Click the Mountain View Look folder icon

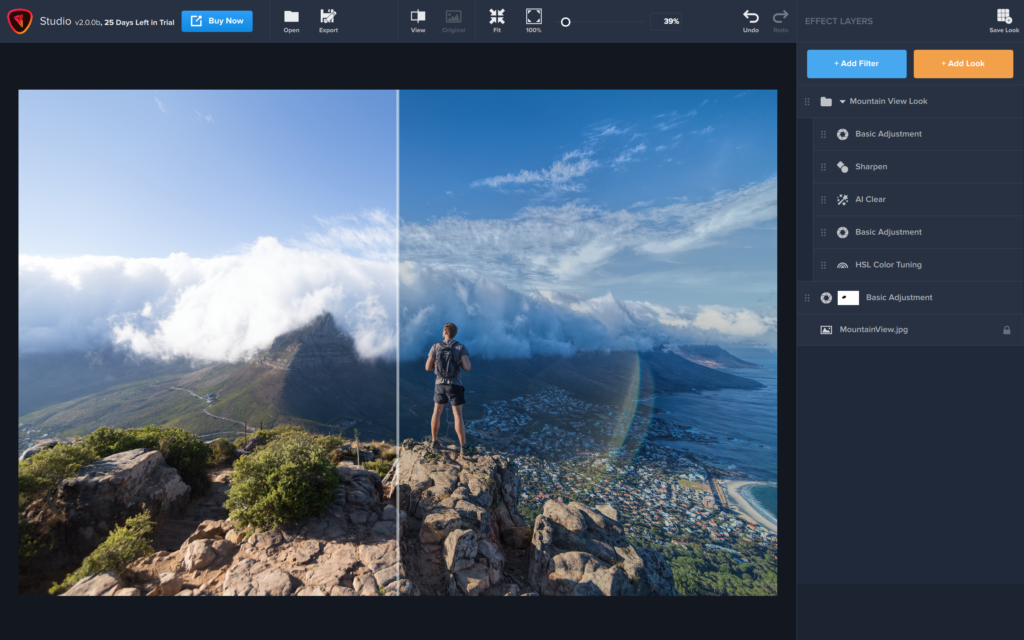[824, 101]
